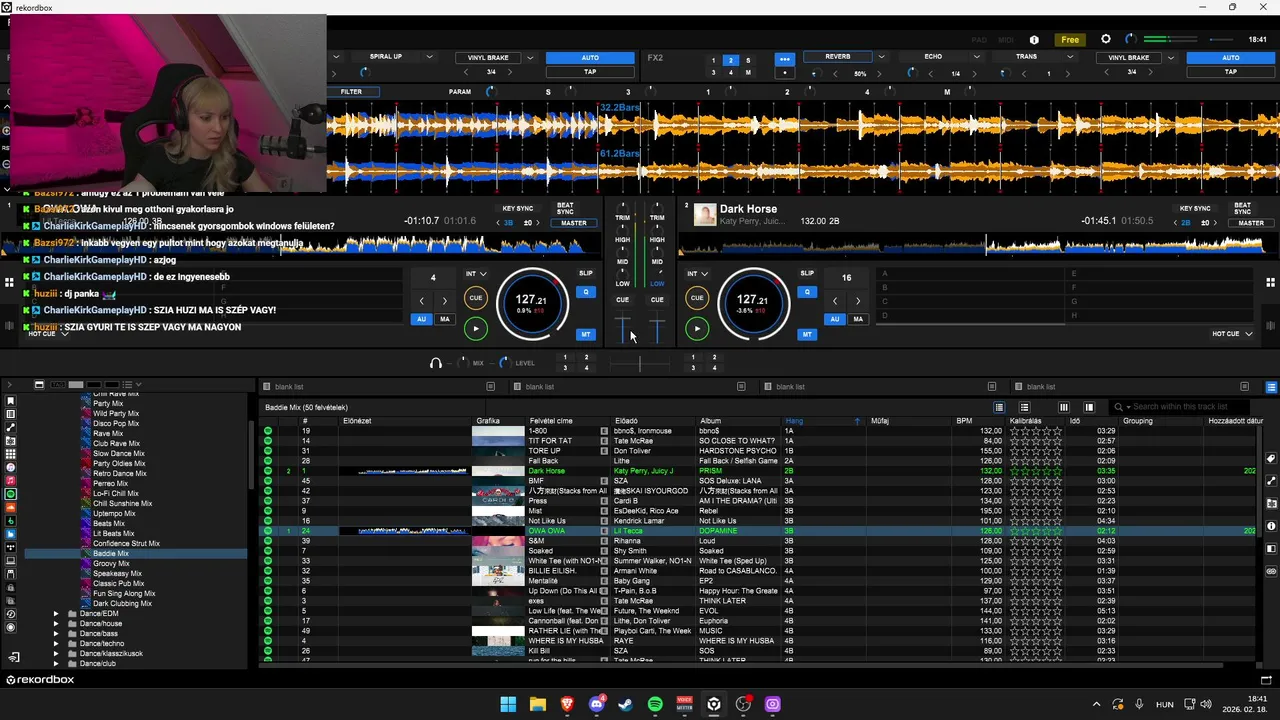Open File Explorer from the taskbar
Screen dimensions: 1280x720
tap(538, 704)
